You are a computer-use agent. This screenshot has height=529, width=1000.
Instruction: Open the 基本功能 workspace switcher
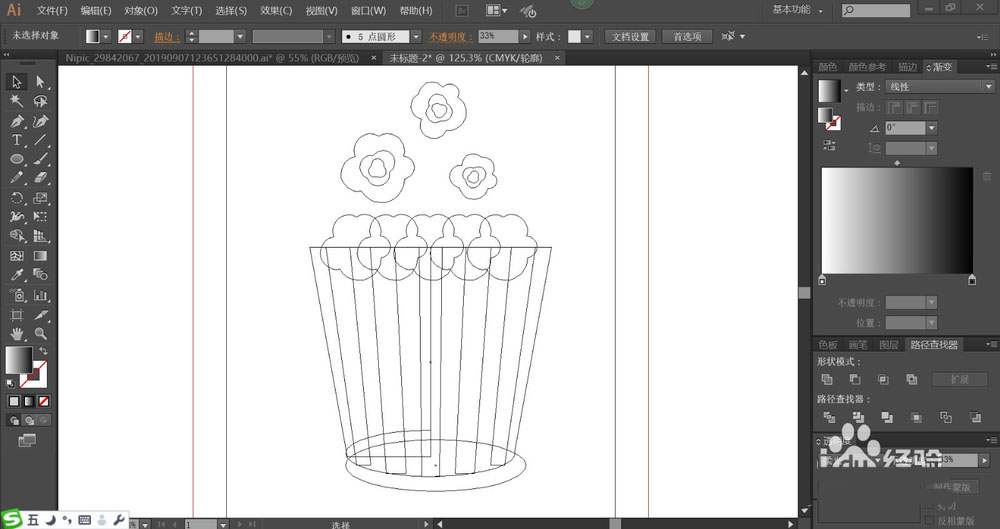[798, 10]
